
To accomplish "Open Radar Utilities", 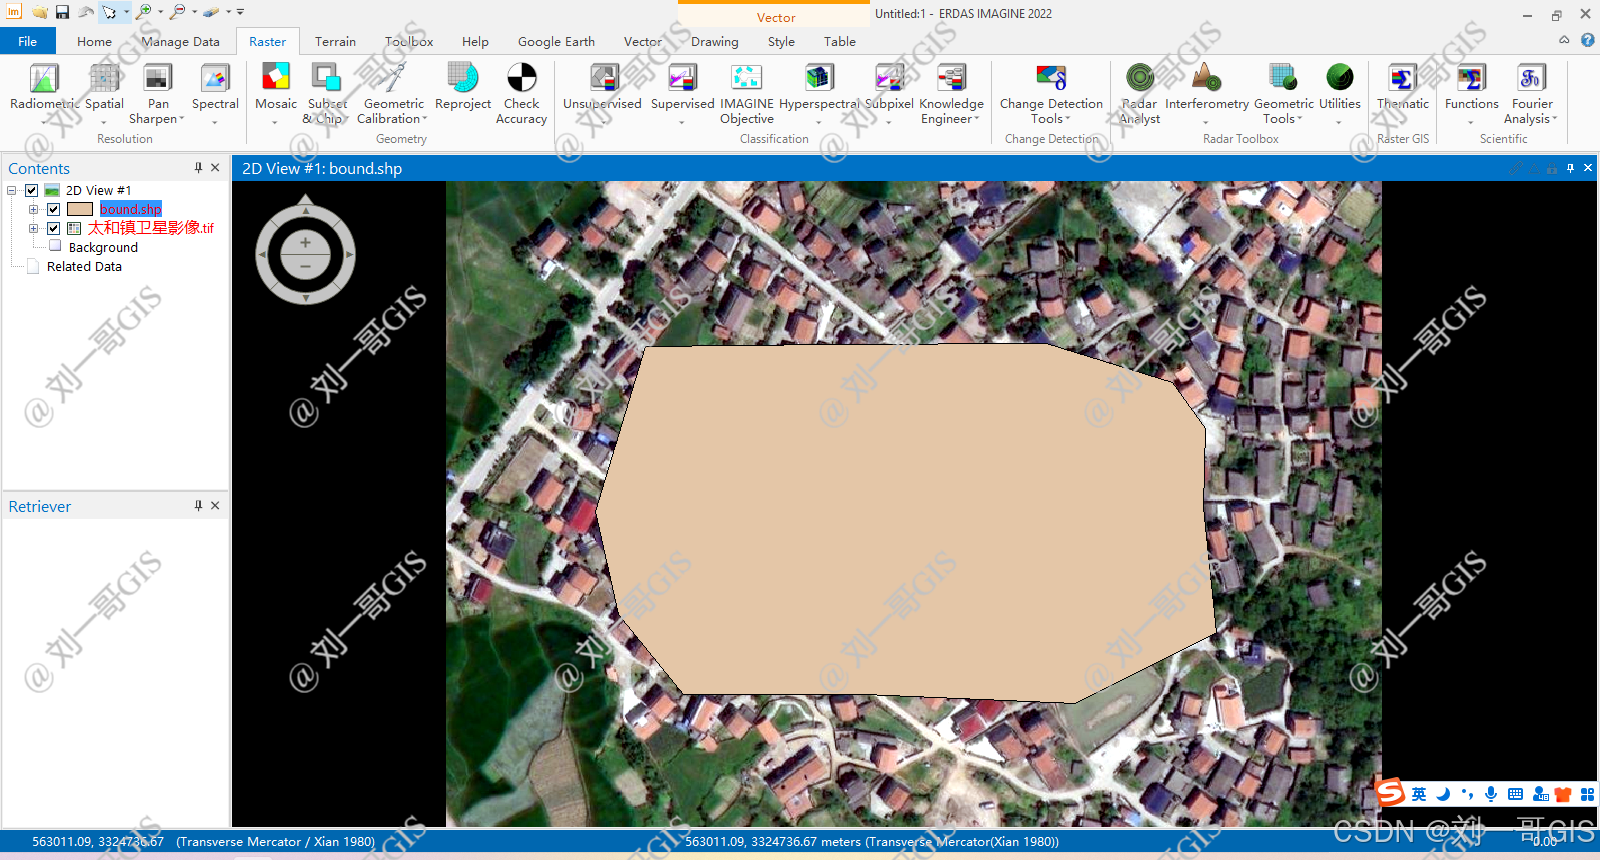I will click(x=1339, y=88).
